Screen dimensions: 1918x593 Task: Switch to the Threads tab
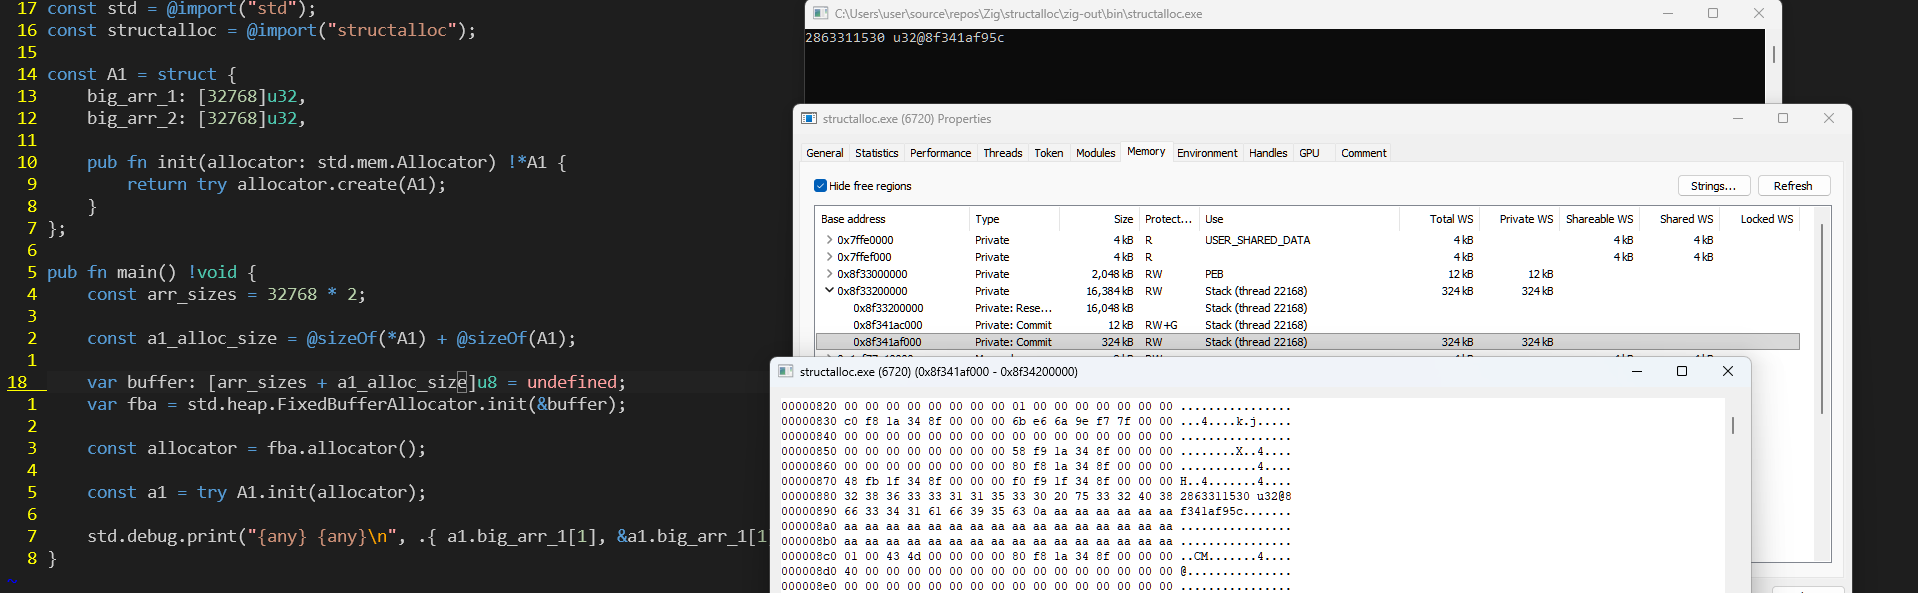[1002, 153]
